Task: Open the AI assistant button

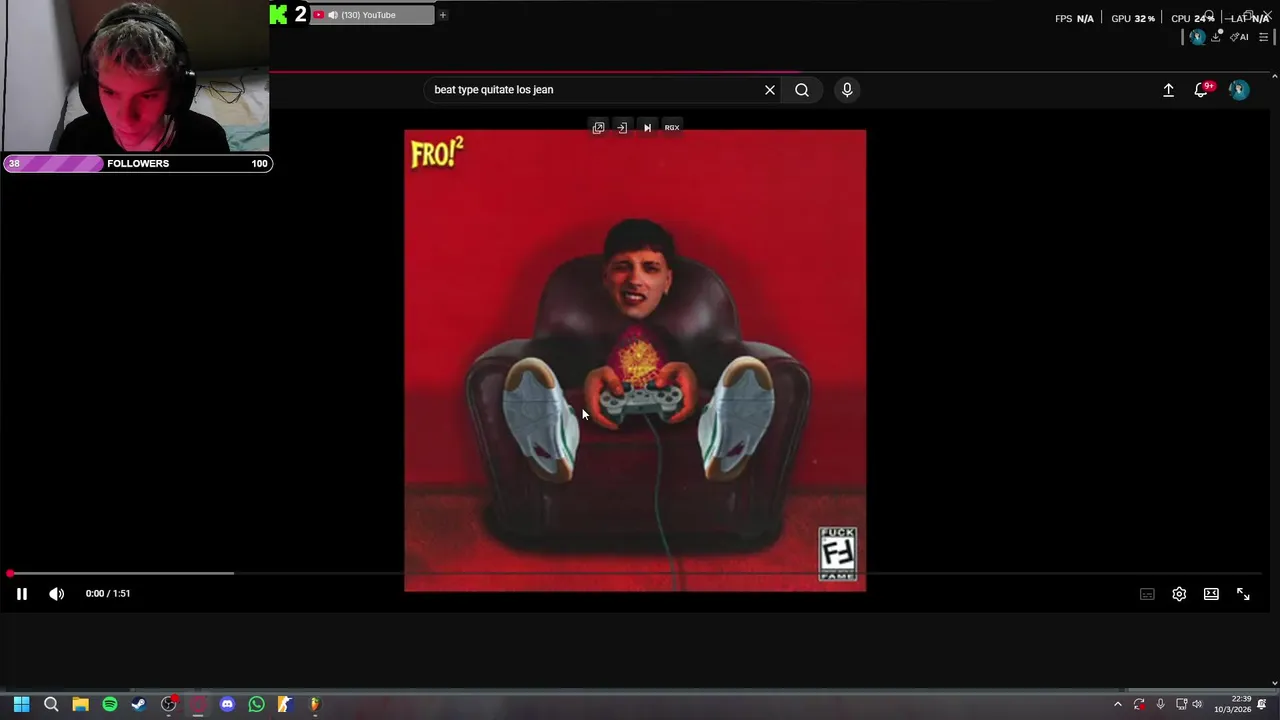Action: 1240,37
